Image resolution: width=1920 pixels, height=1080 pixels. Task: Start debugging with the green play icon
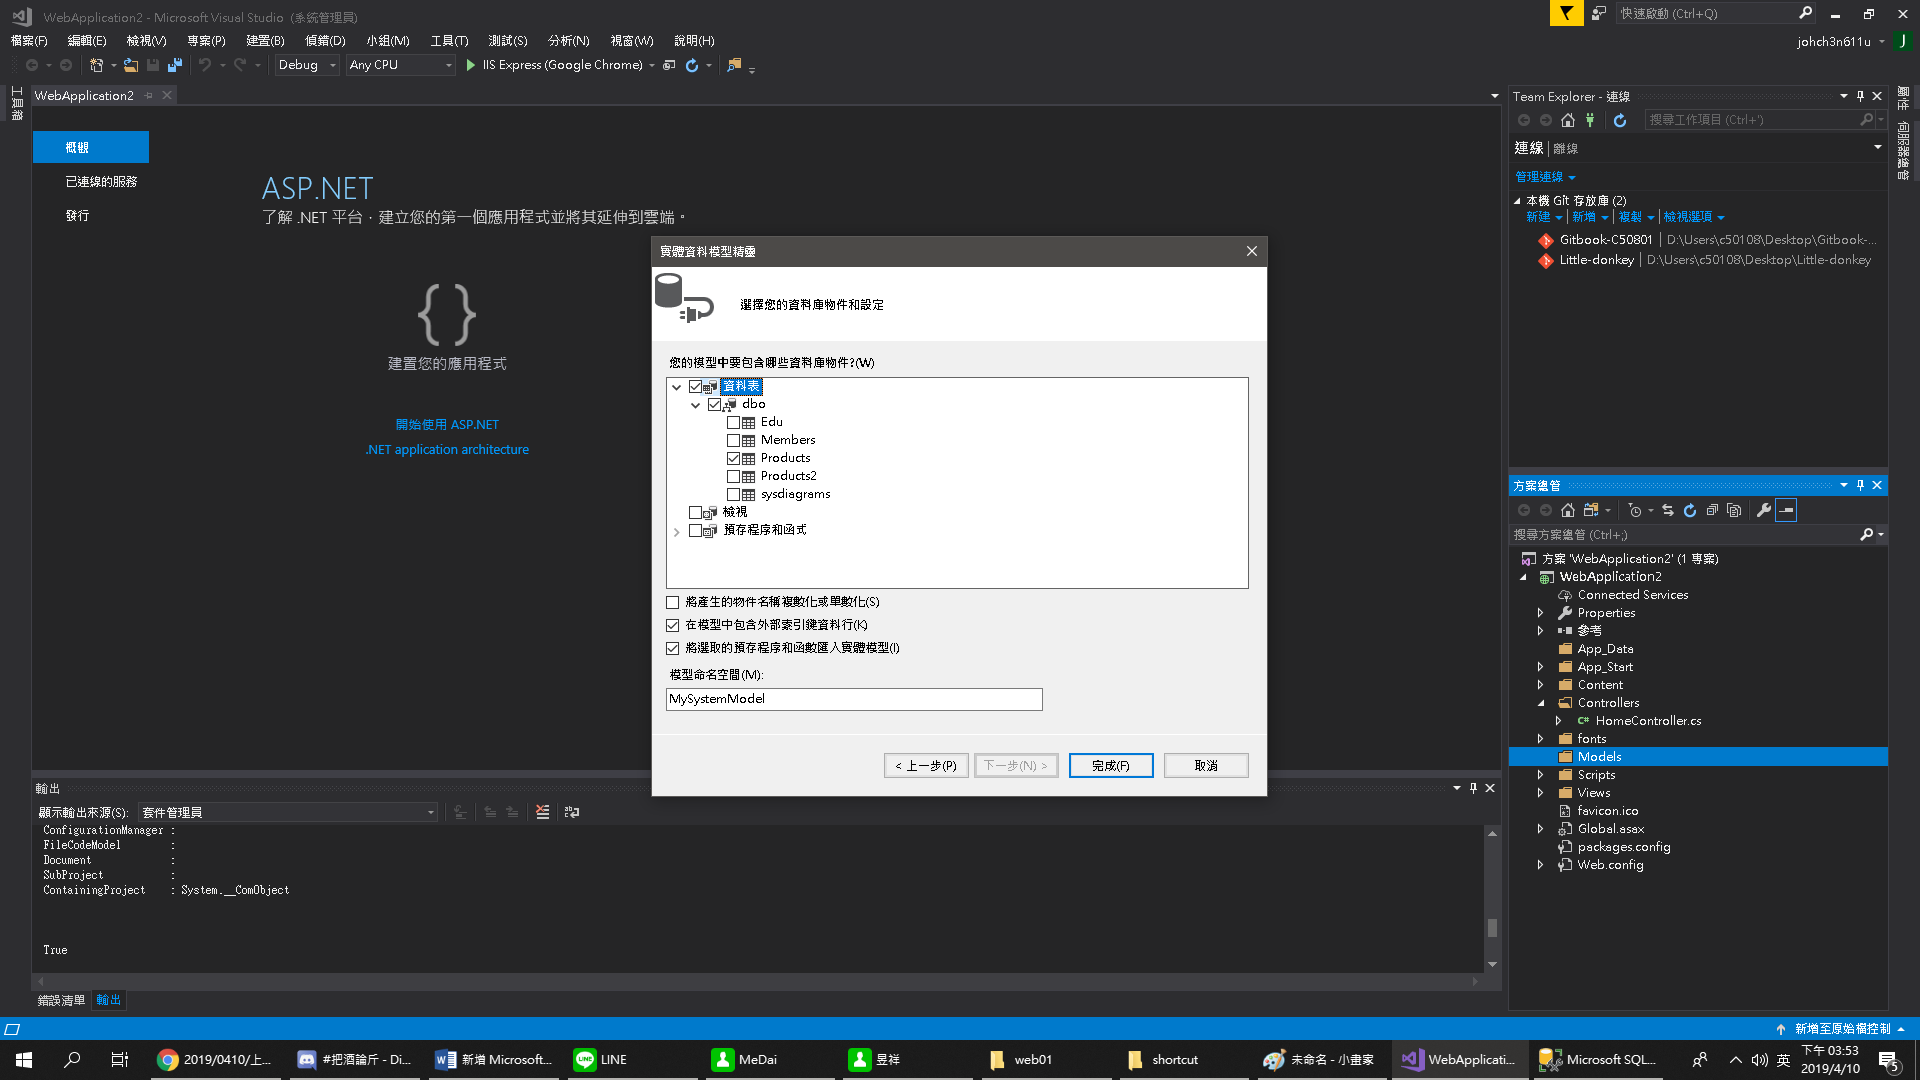470,65
